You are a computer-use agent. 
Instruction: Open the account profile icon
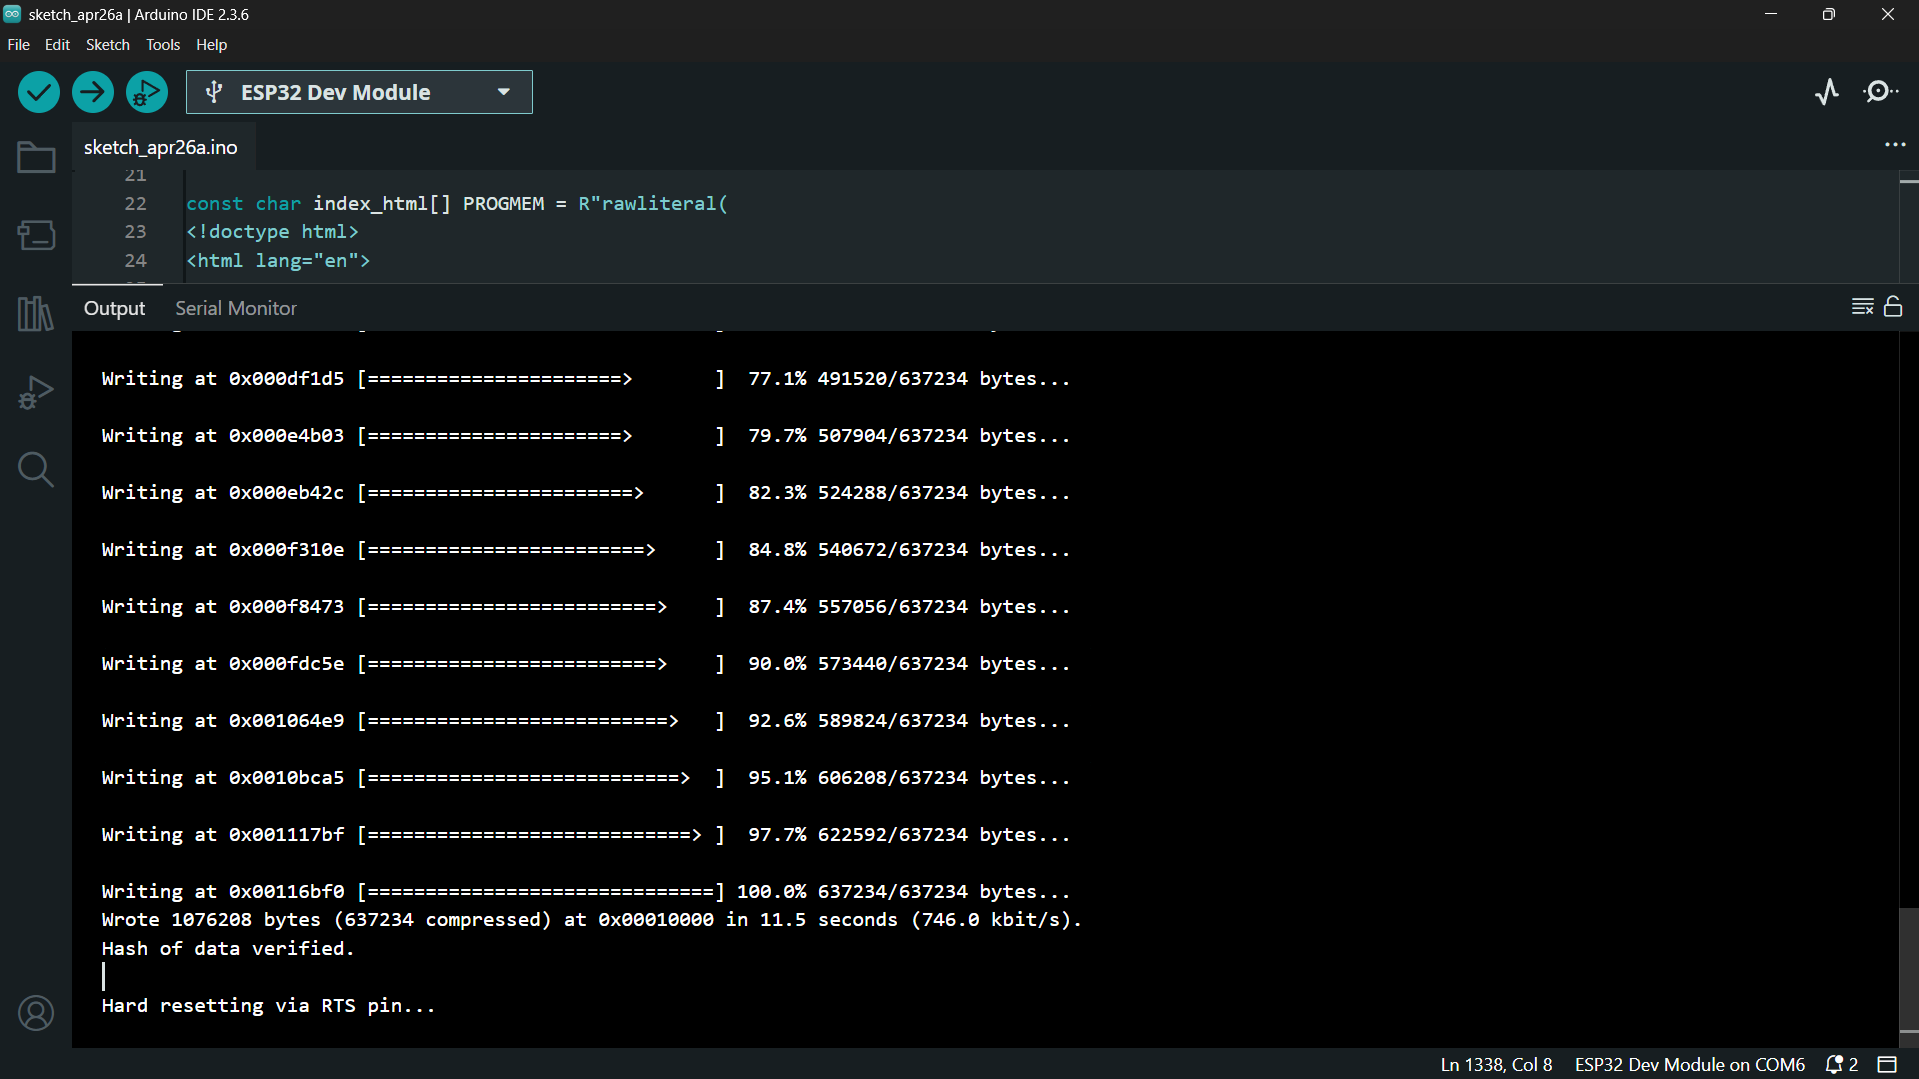tap(36, 1013)
